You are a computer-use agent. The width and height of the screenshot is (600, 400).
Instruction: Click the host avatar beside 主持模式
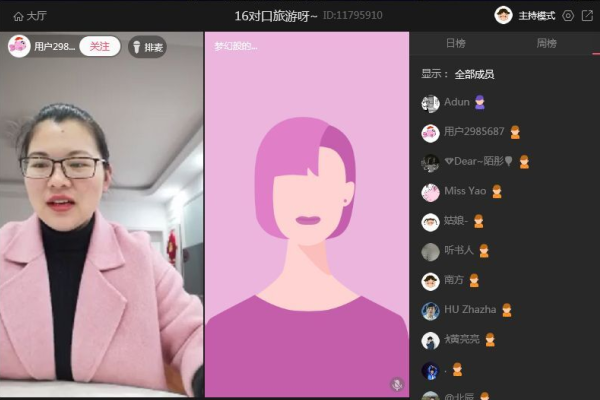[503, 15]
